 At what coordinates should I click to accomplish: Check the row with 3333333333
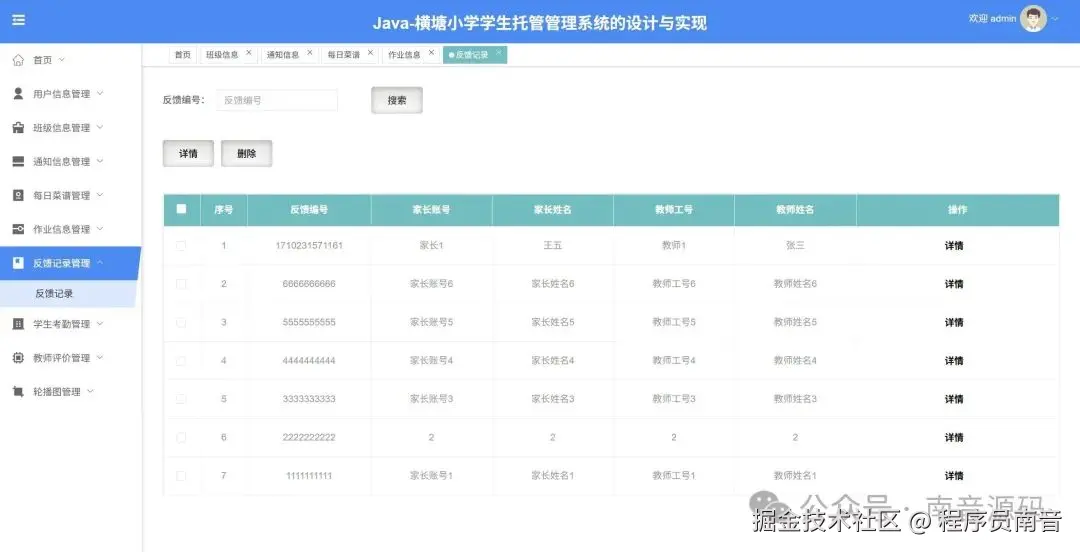(x=181, y=399)
